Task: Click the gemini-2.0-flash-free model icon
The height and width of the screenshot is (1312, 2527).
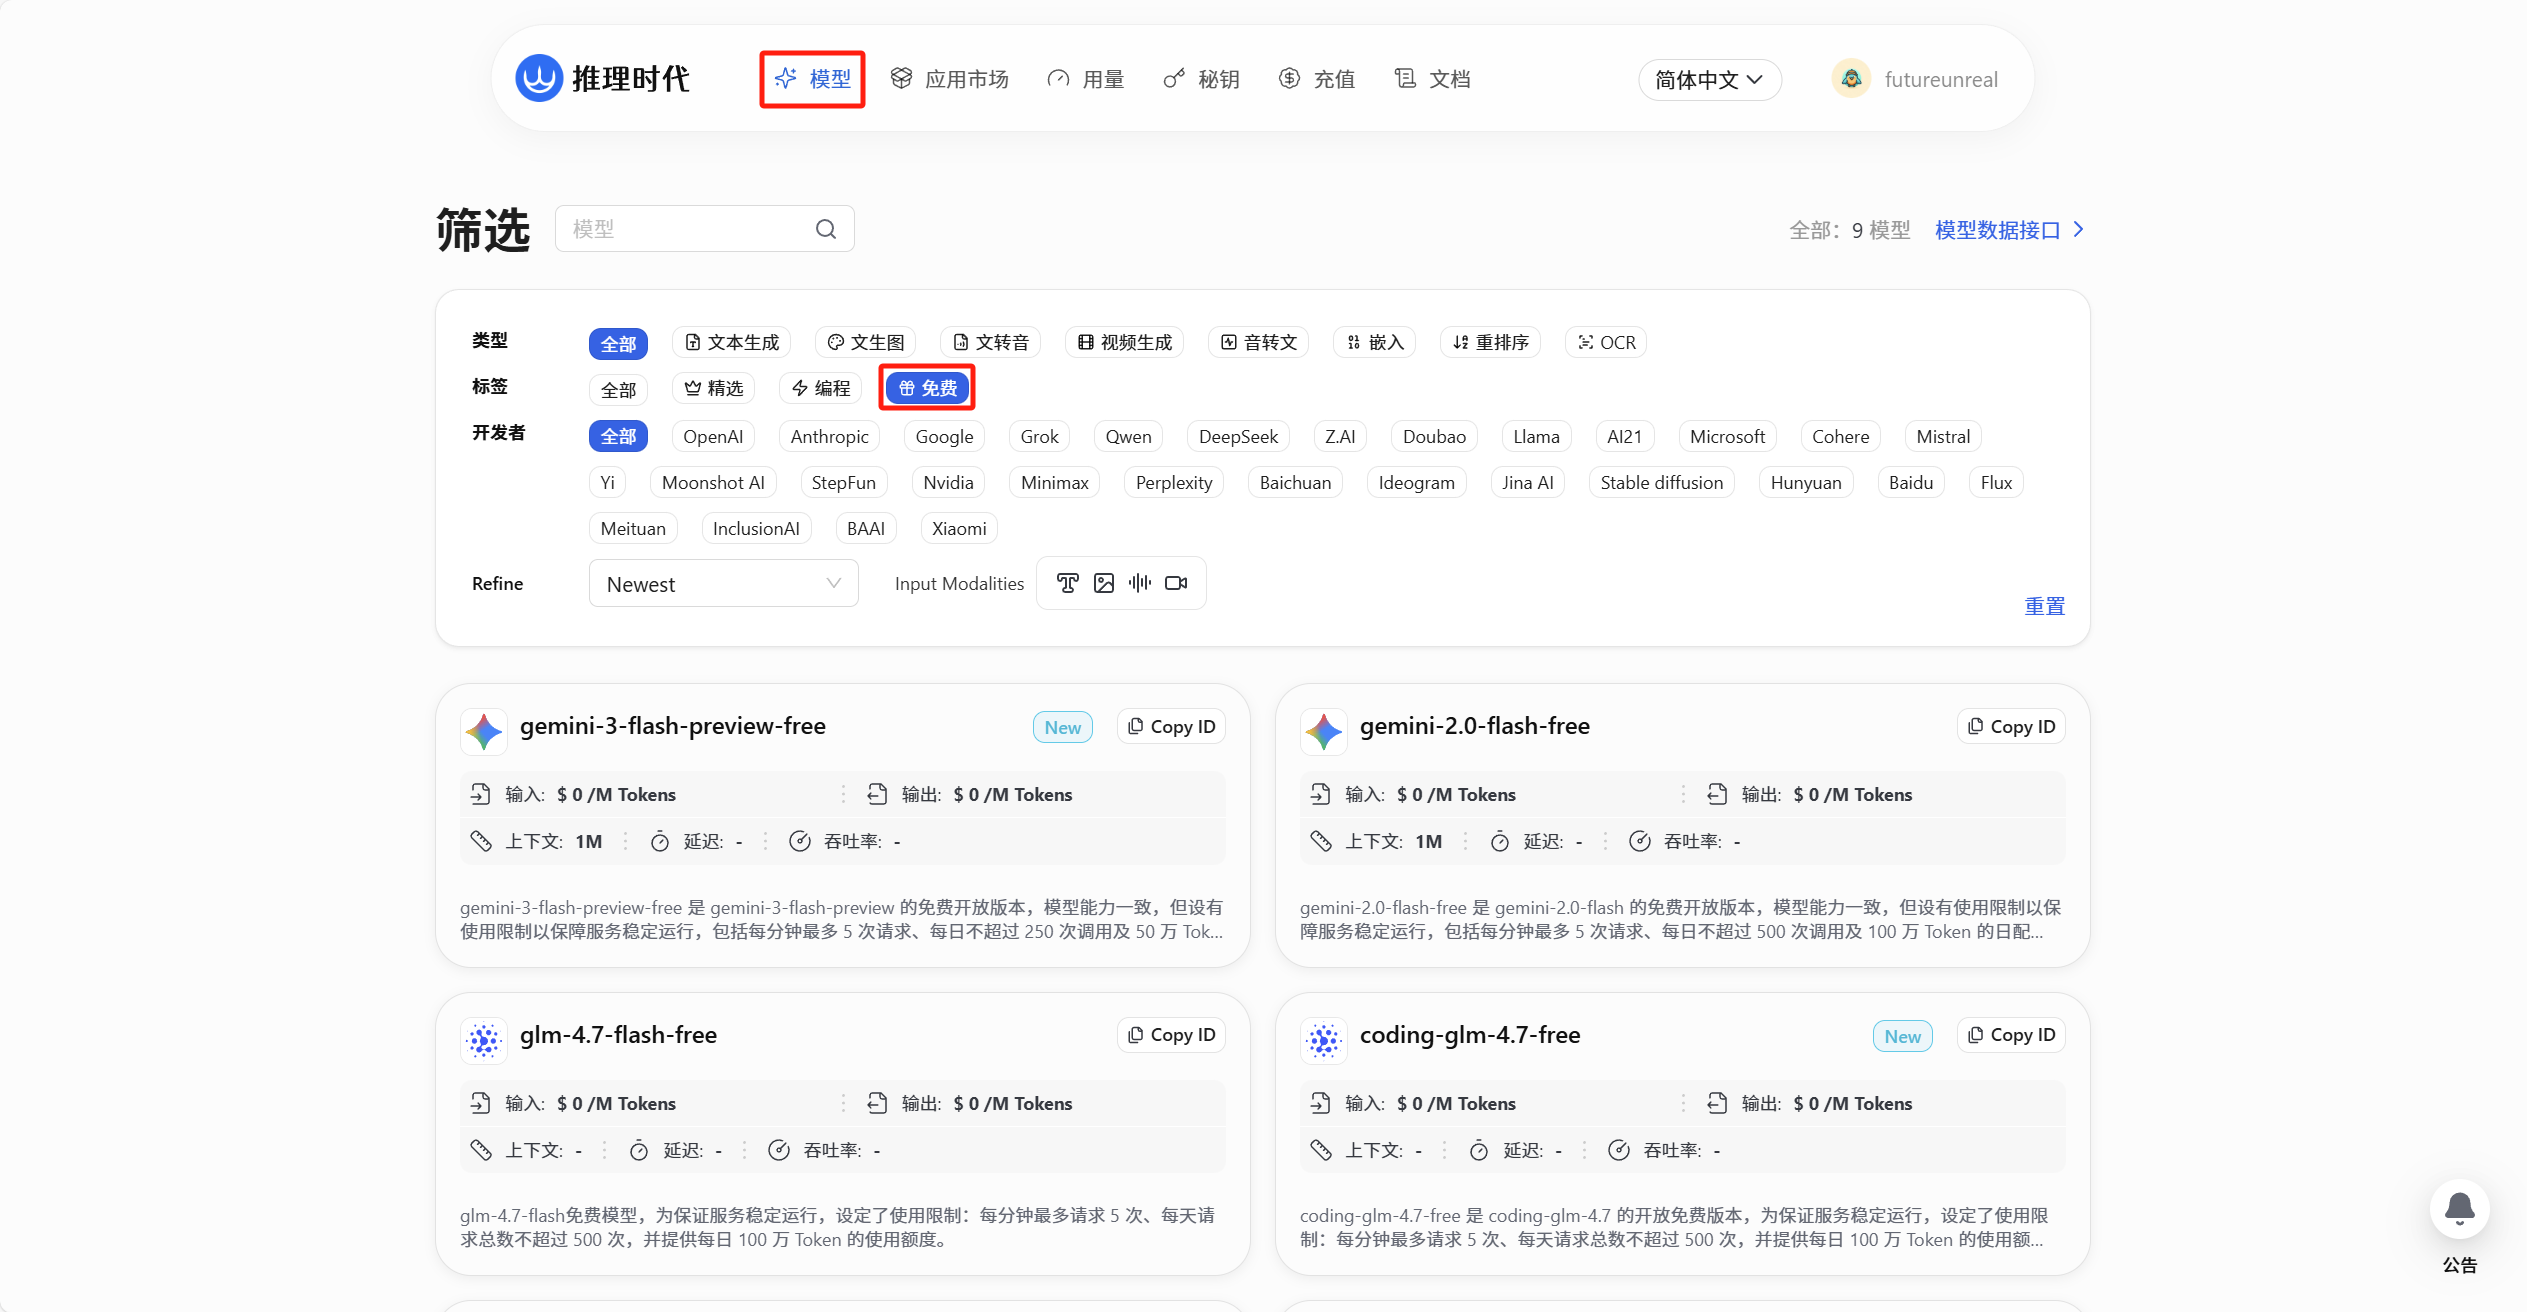Action: pos(1324,732)
